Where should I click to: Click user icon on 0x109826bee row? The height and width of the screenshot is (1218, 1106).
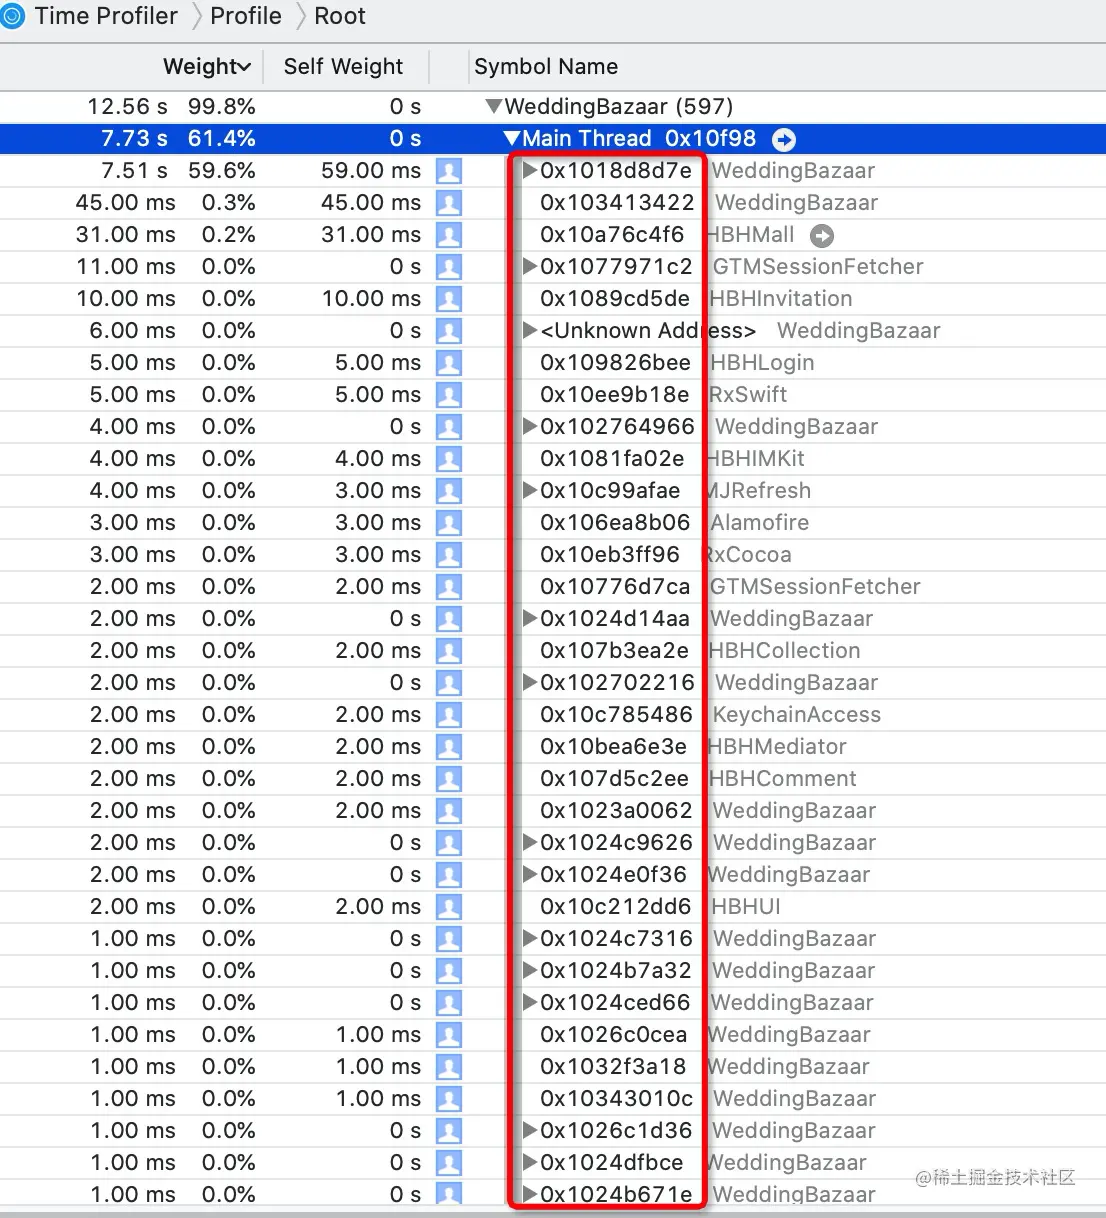450,363
